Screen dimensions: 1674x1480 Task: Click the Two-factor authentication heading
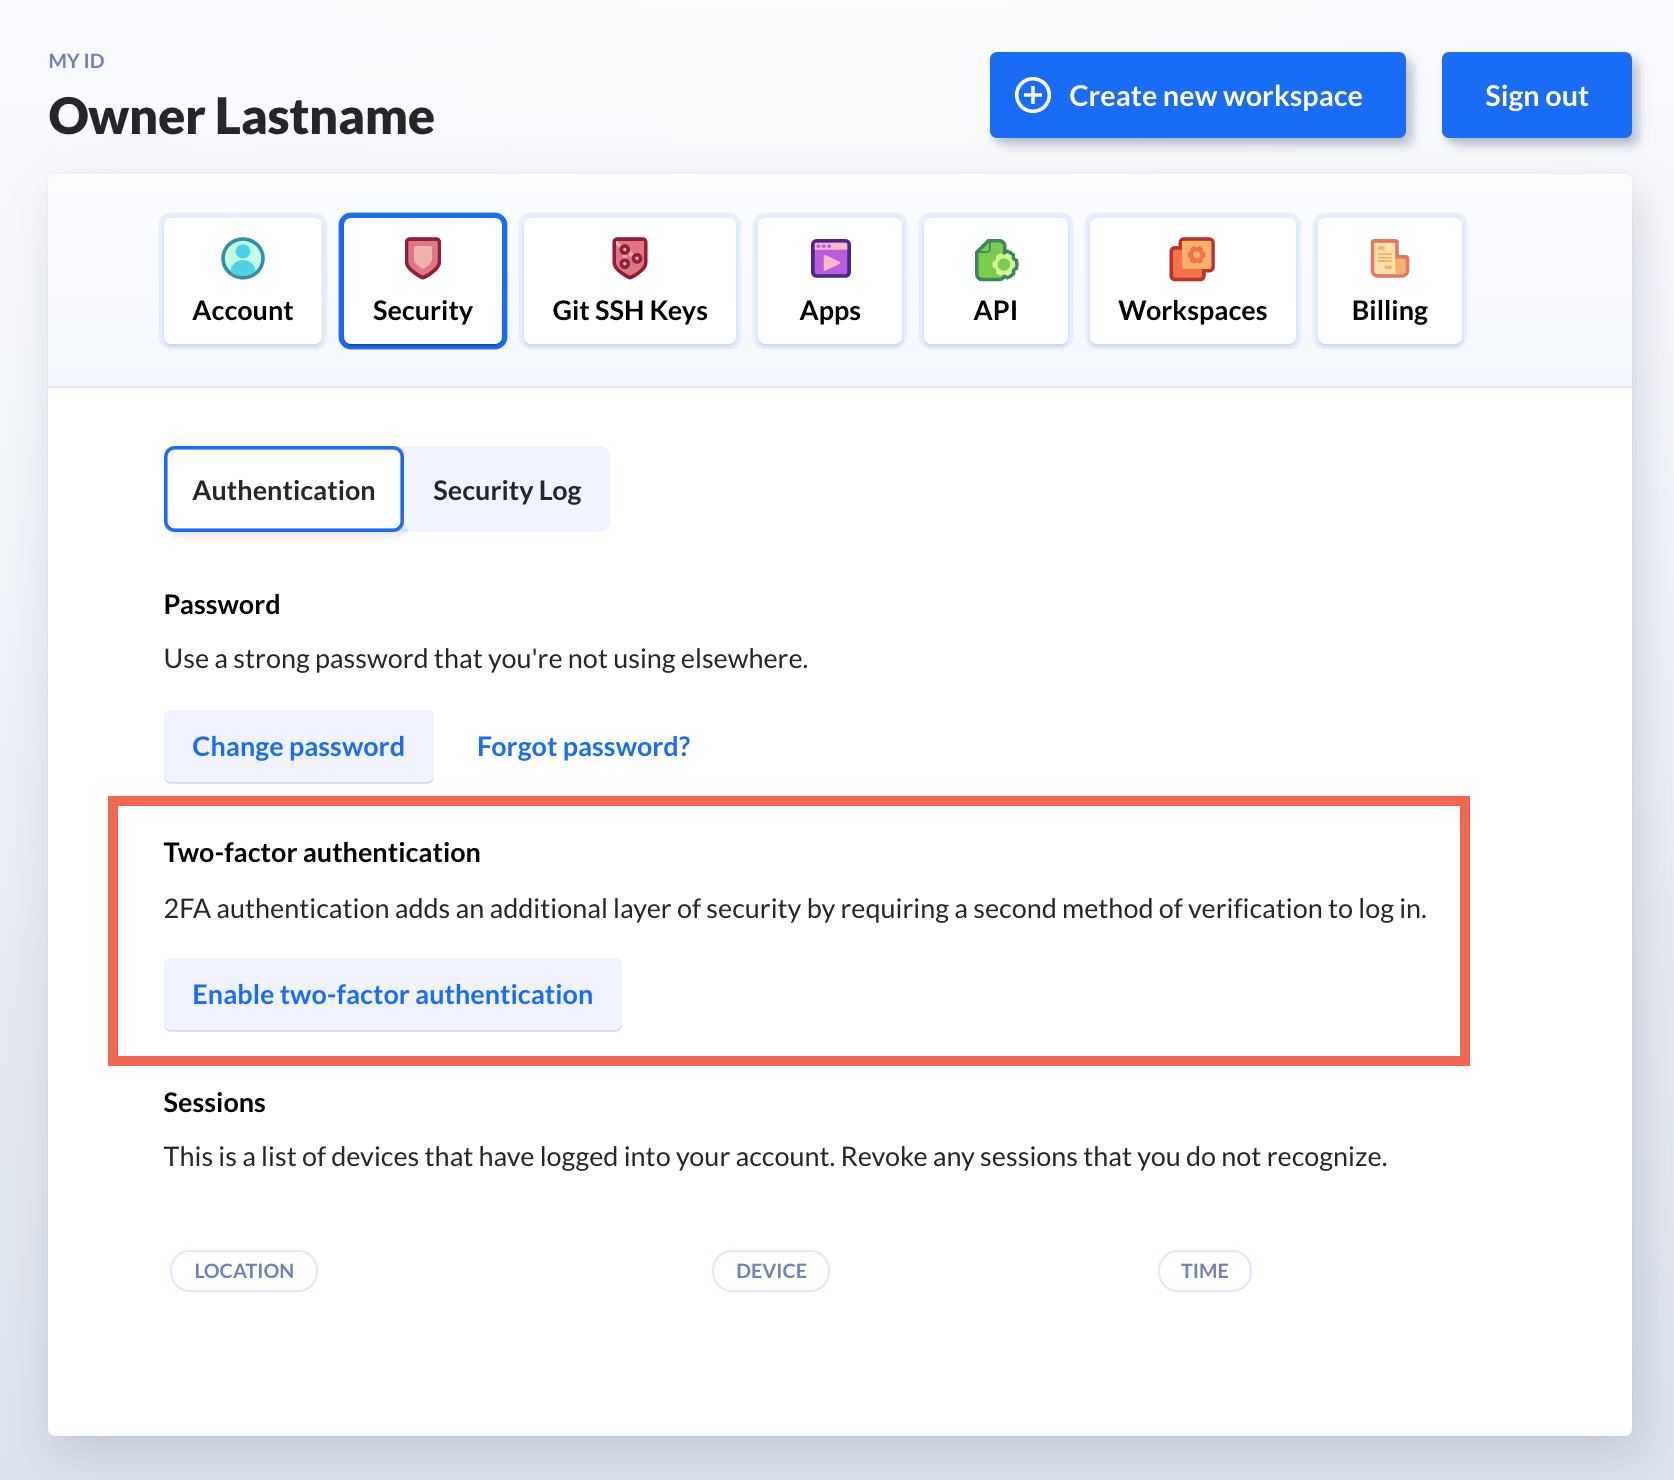coord(322,852)
